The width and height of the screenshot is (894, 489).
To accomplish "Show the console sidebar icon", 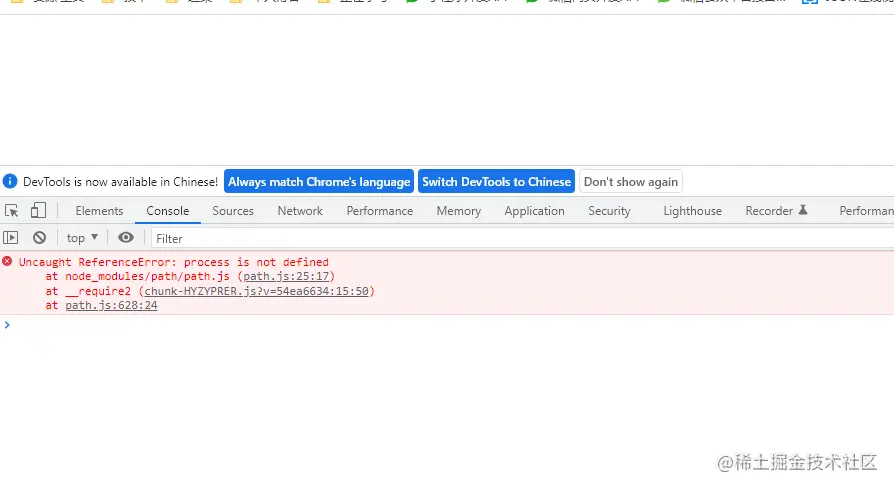I will click(11, 238).
